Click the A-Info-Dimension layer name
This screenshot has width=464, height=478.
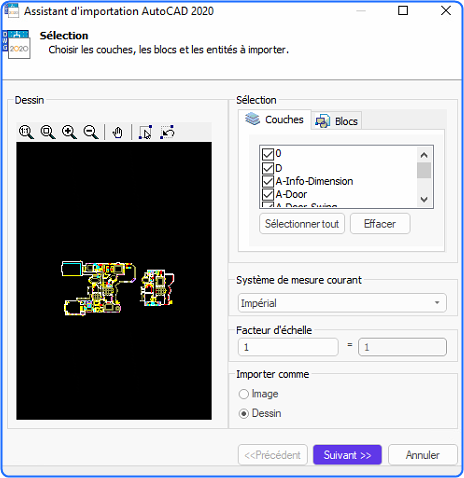point(314,181)
